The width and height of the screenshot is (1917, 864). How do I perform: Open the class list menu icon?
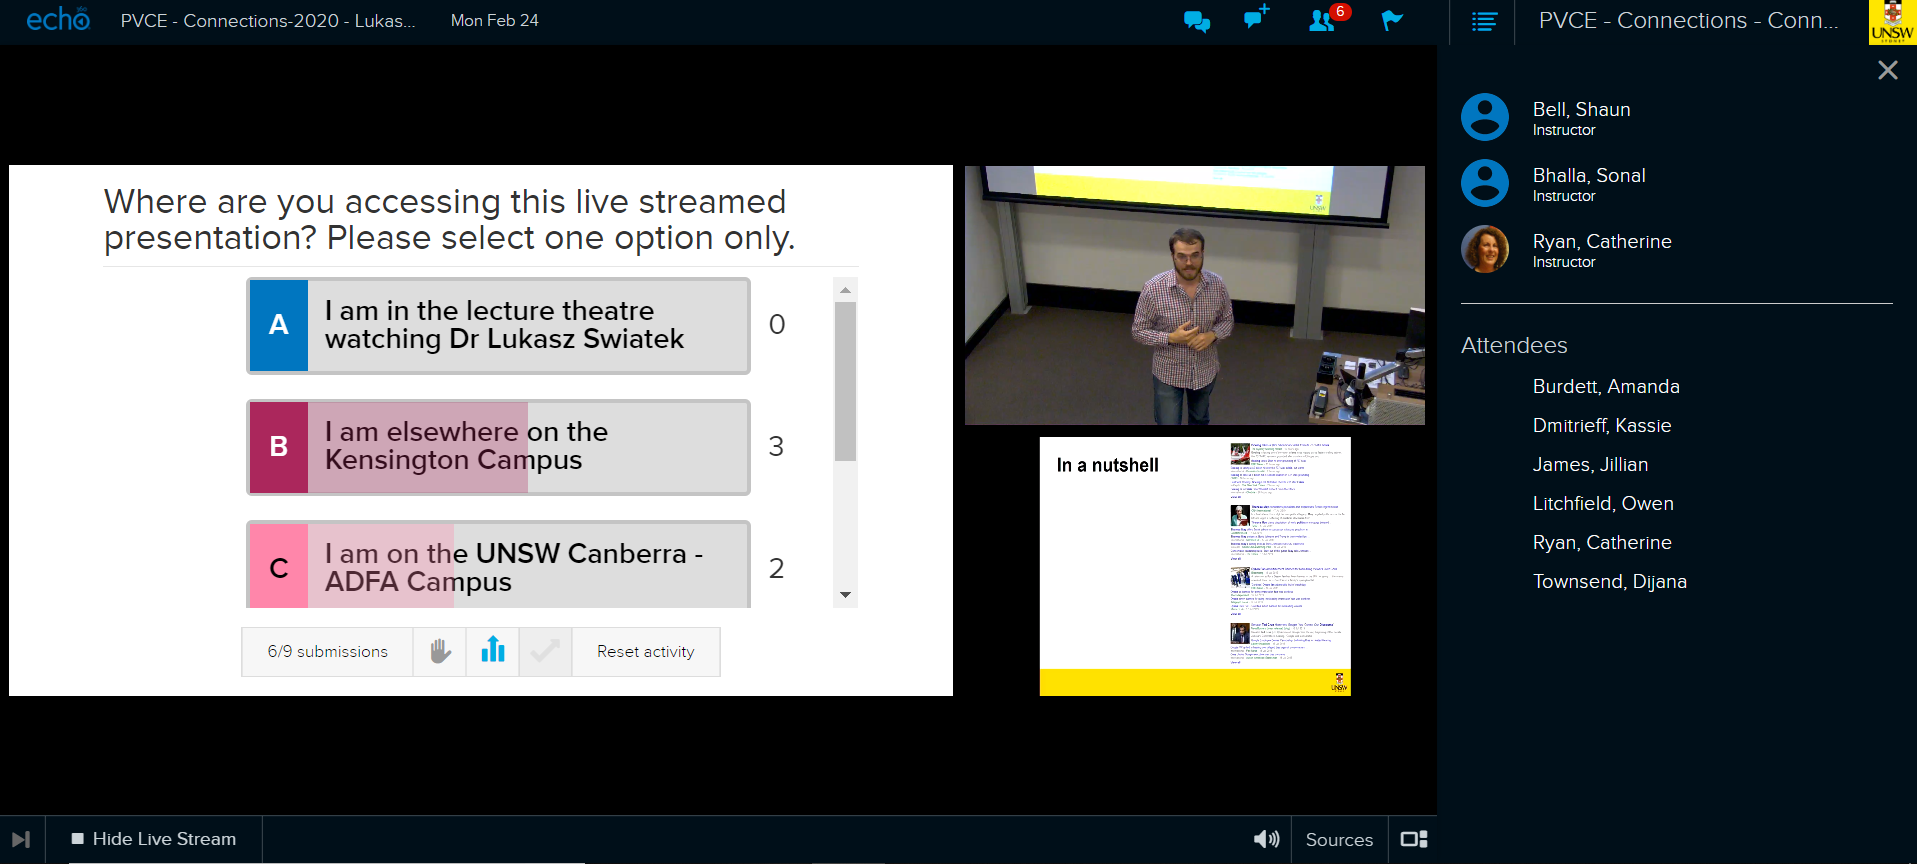click(1484, 21)
